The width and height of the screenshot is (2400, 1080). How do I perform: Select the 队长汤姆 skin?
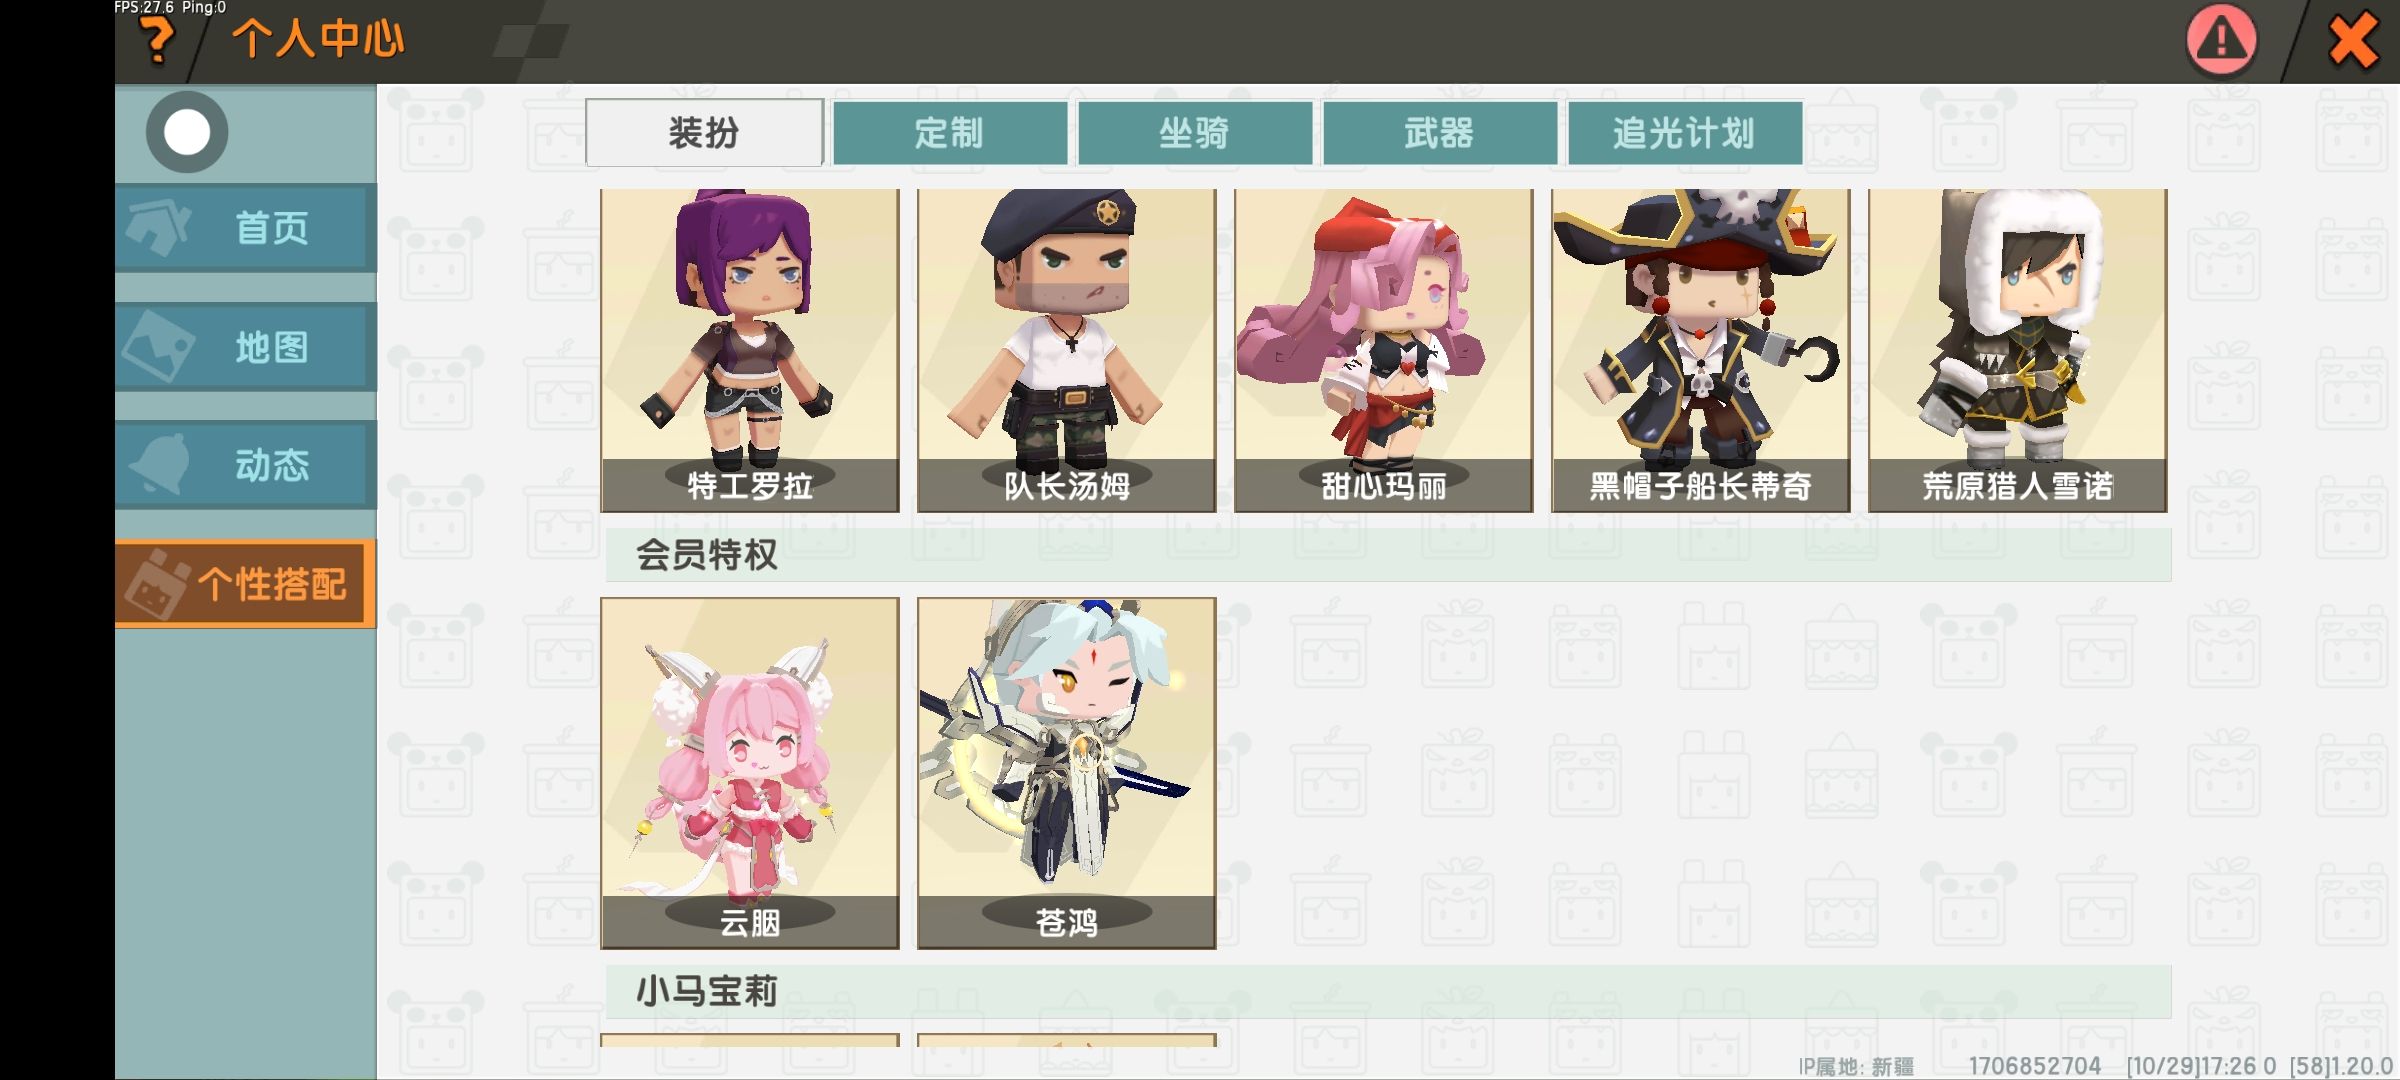coord(1067,350)
